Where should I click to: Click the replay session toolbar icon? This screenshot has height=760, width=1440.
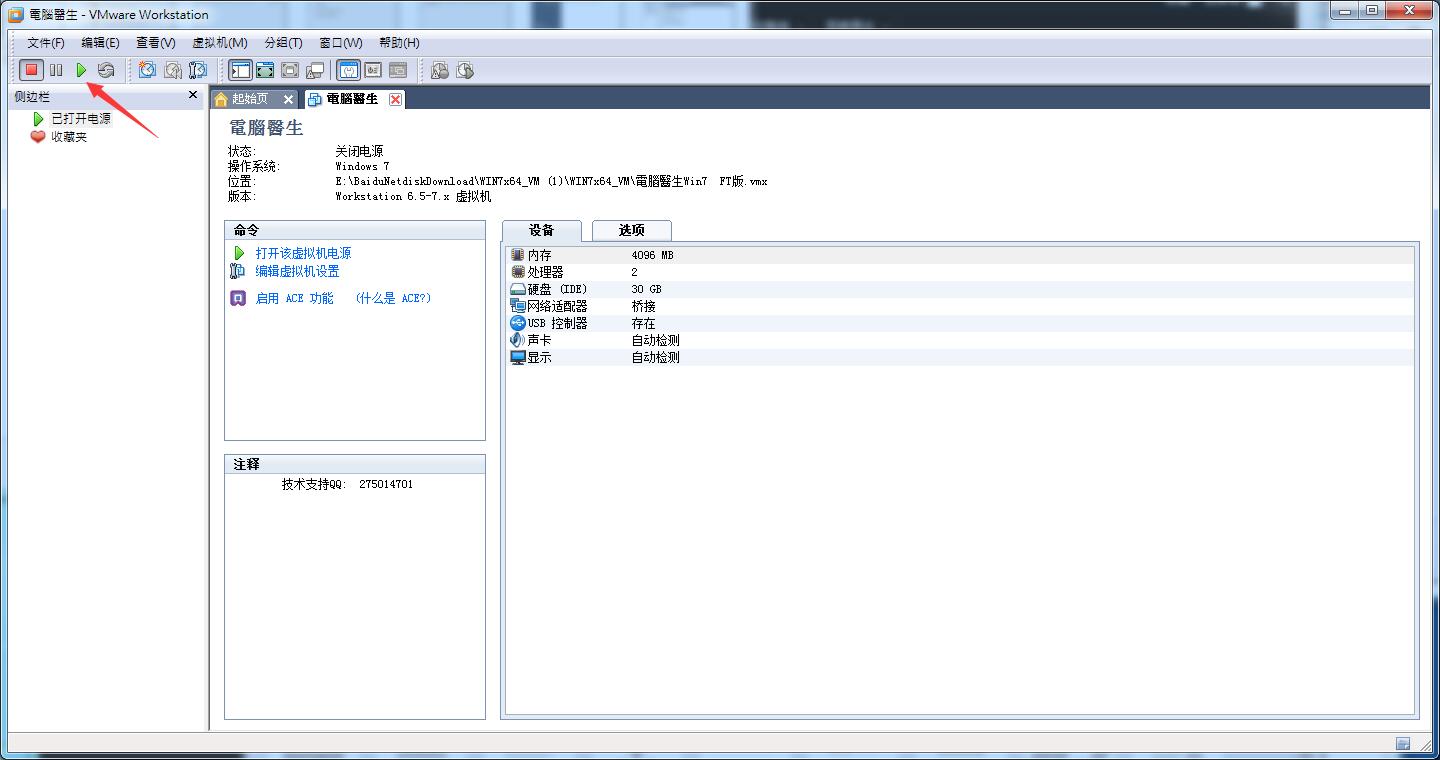(465, 70)
